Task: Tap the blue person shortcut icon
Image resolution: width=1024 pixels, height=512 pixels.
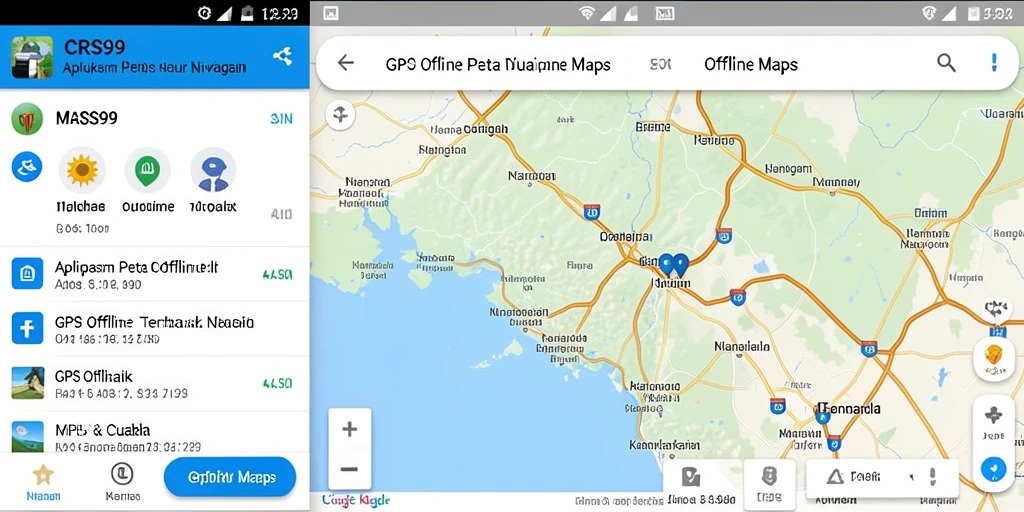Action: [x=213, y=170]
